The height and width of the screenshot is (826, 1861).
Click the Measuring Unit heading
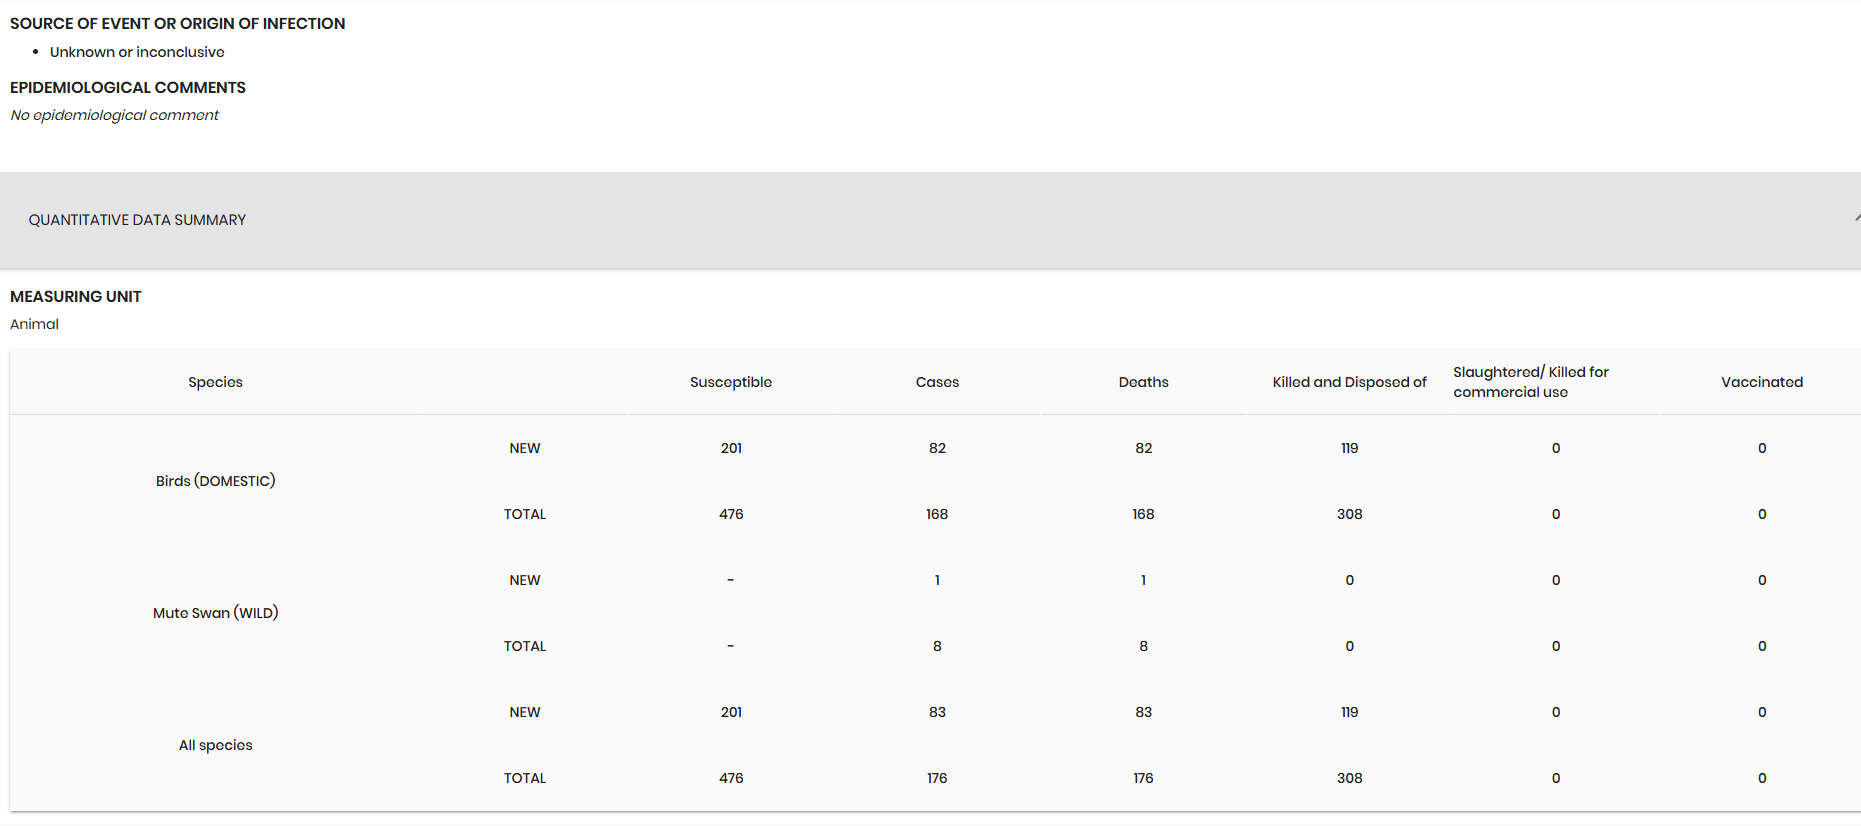pyautogui.click(x=76, y=297)
